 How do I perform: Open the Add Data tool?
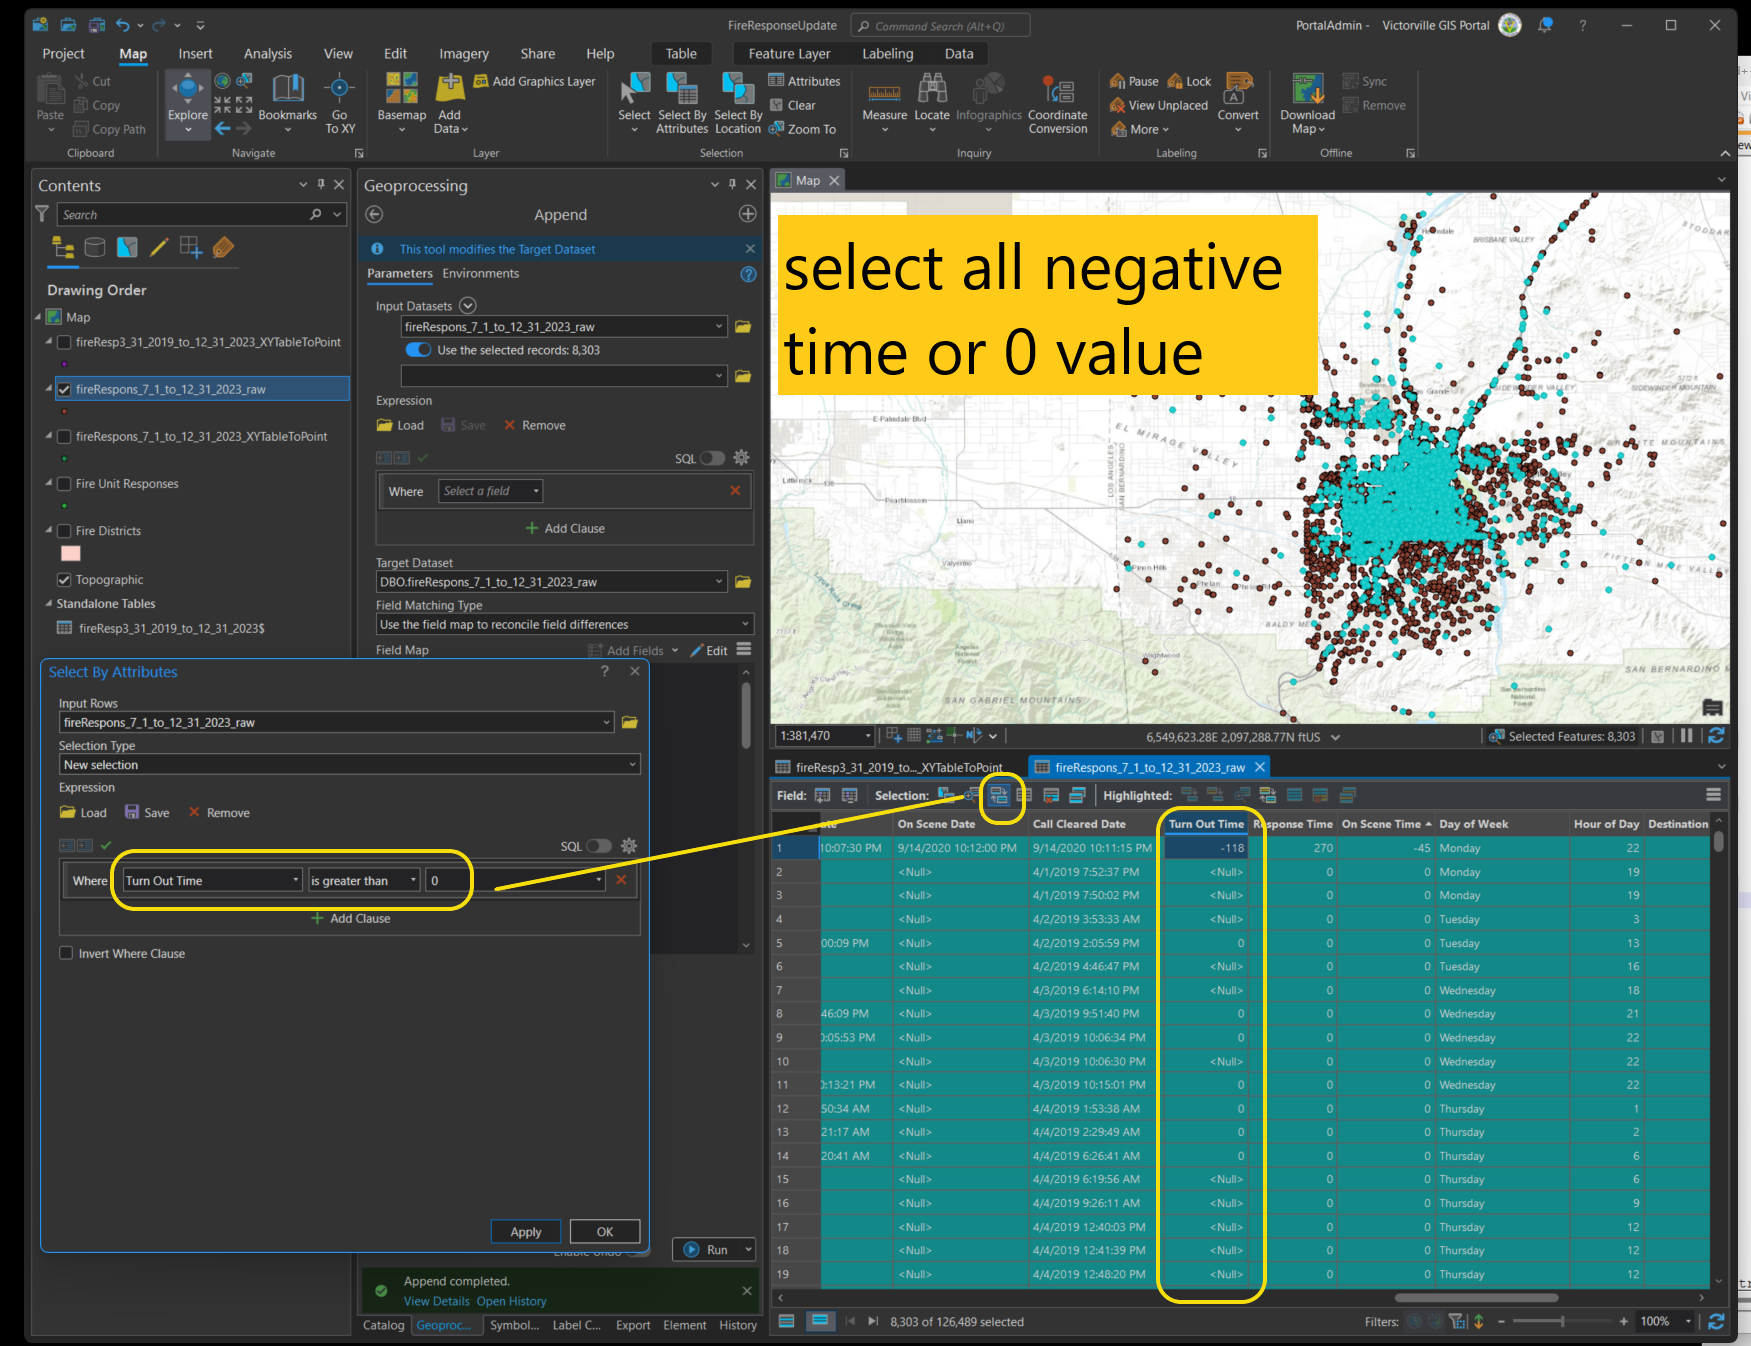coord(451,103)
